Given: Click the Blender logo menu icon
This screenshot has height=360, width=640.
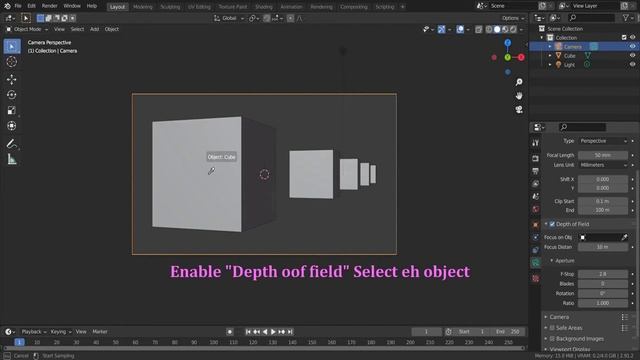Looking at the screenshot, I should pos(7,6).
